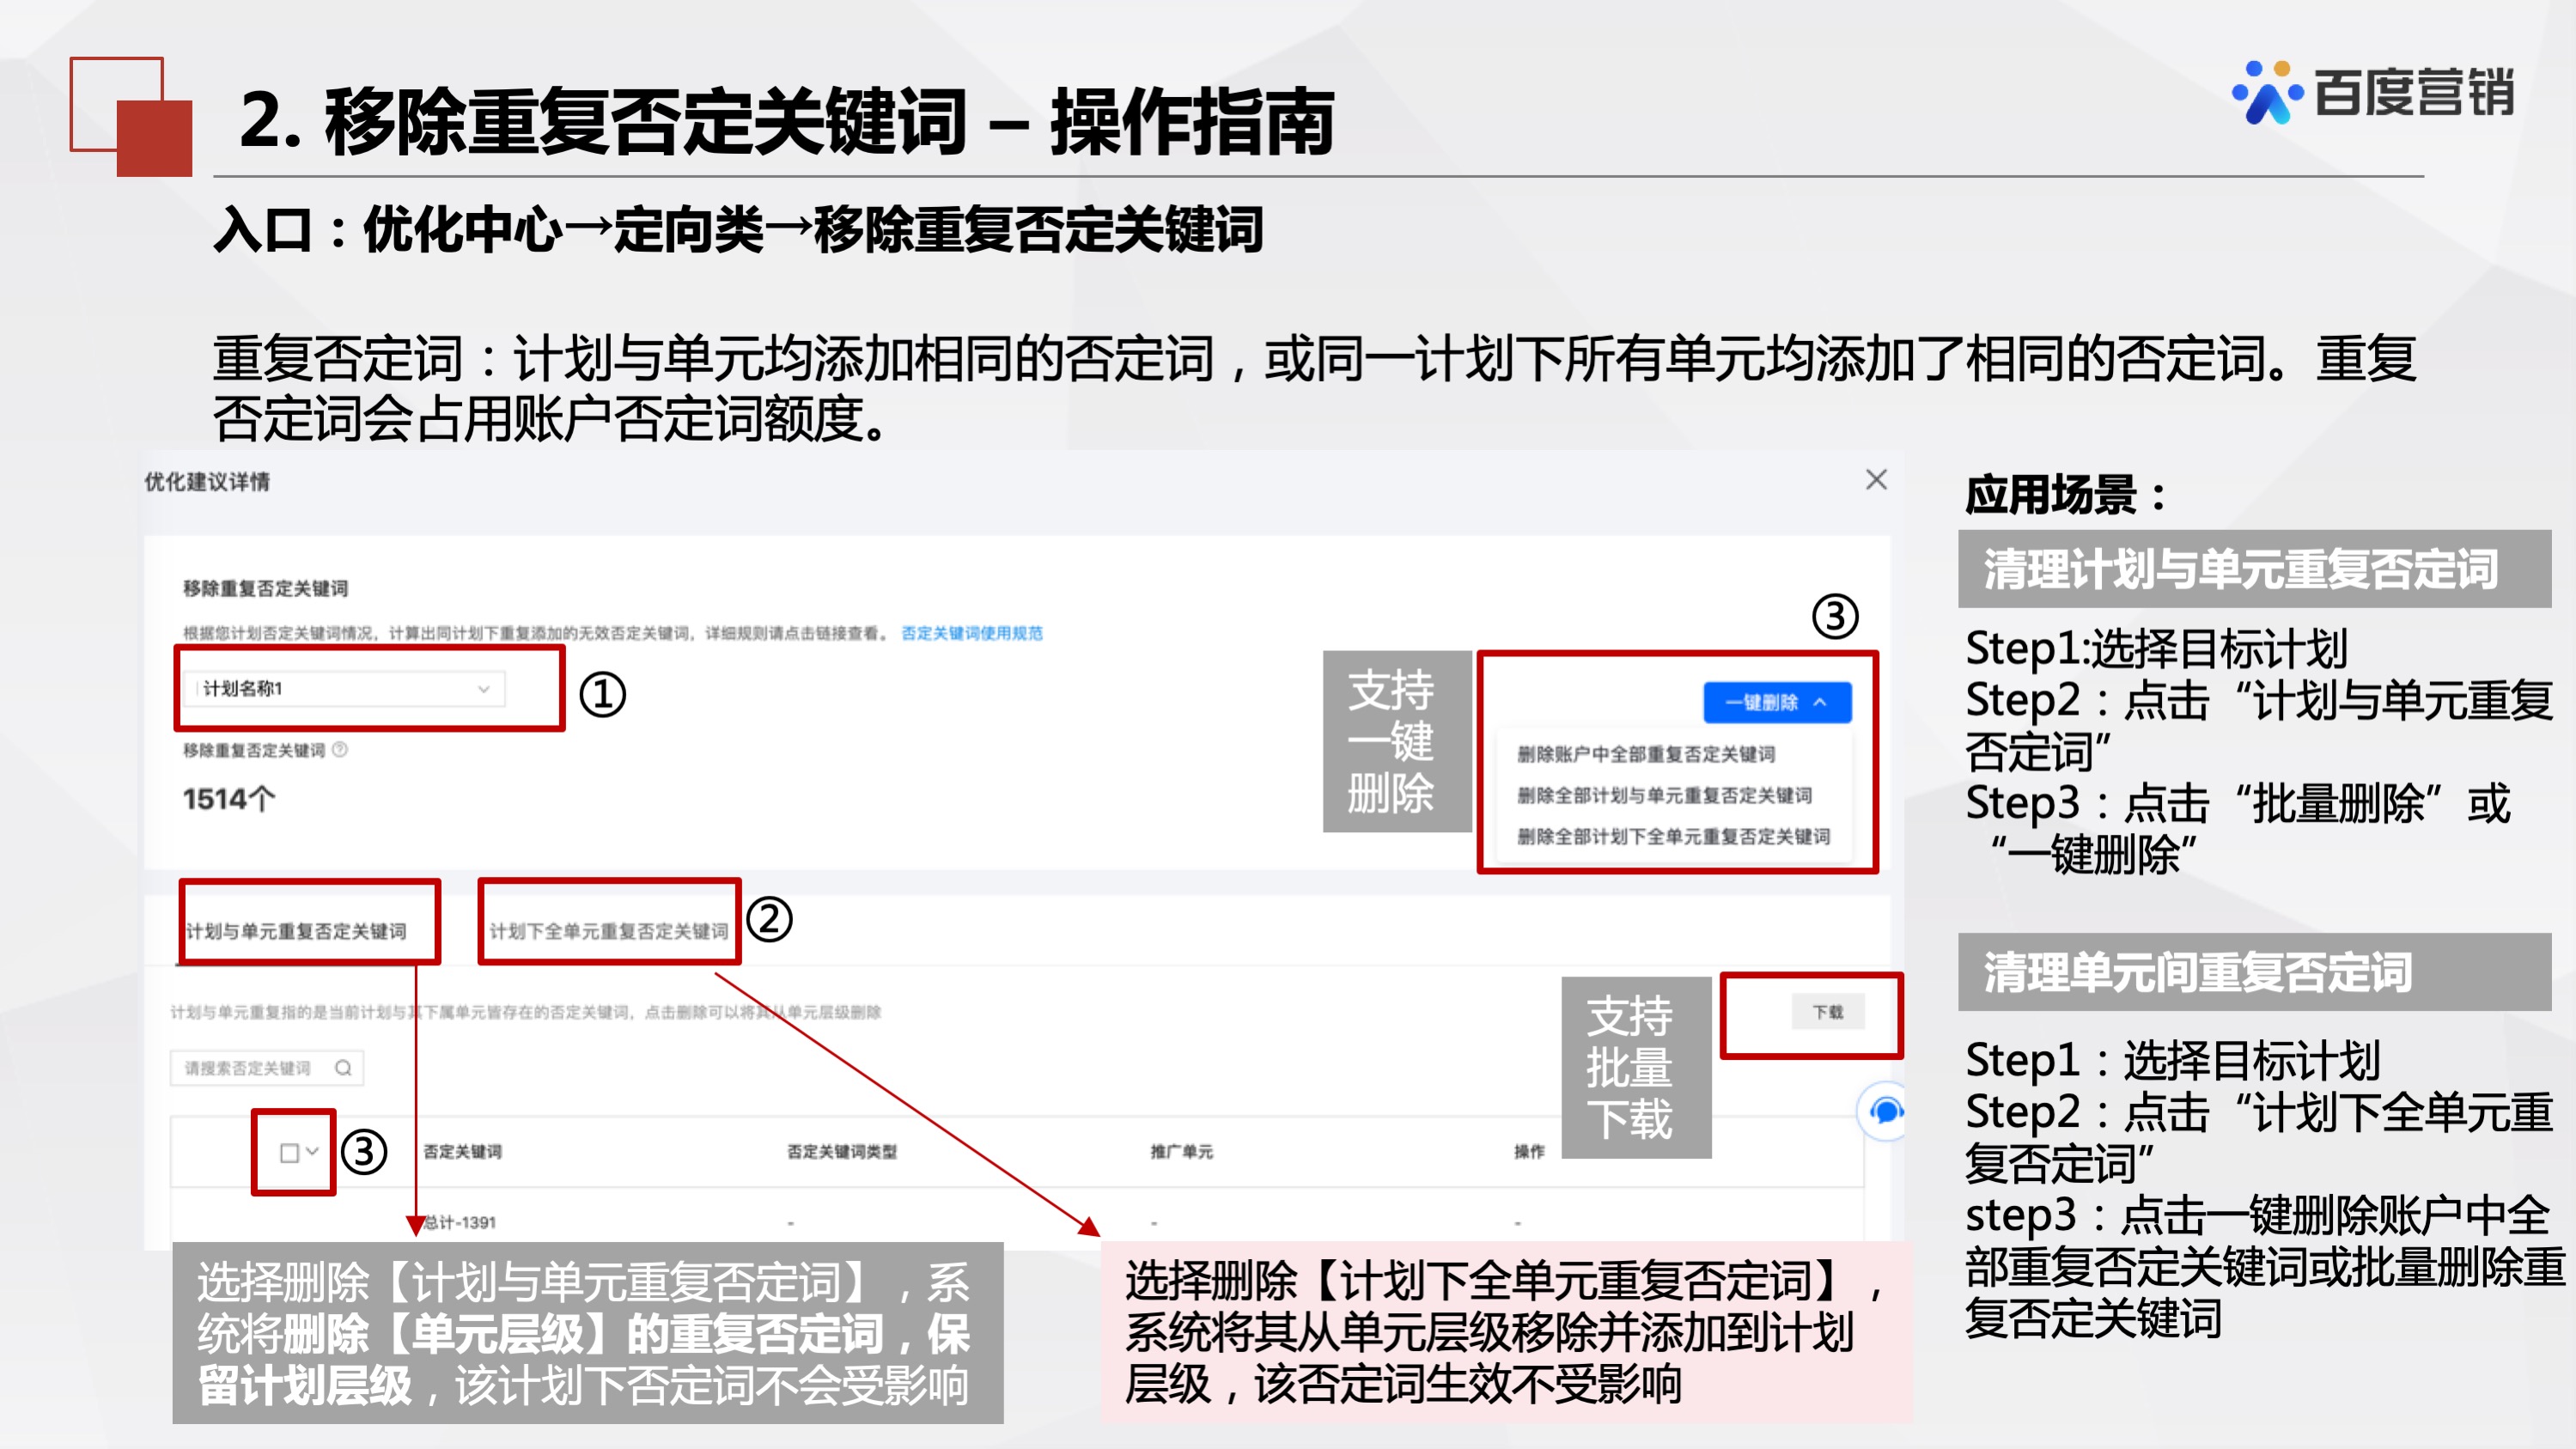2576x1449 pixels.
Task: Click the 否定关键词类型 column header
Action: point(840,1150)
